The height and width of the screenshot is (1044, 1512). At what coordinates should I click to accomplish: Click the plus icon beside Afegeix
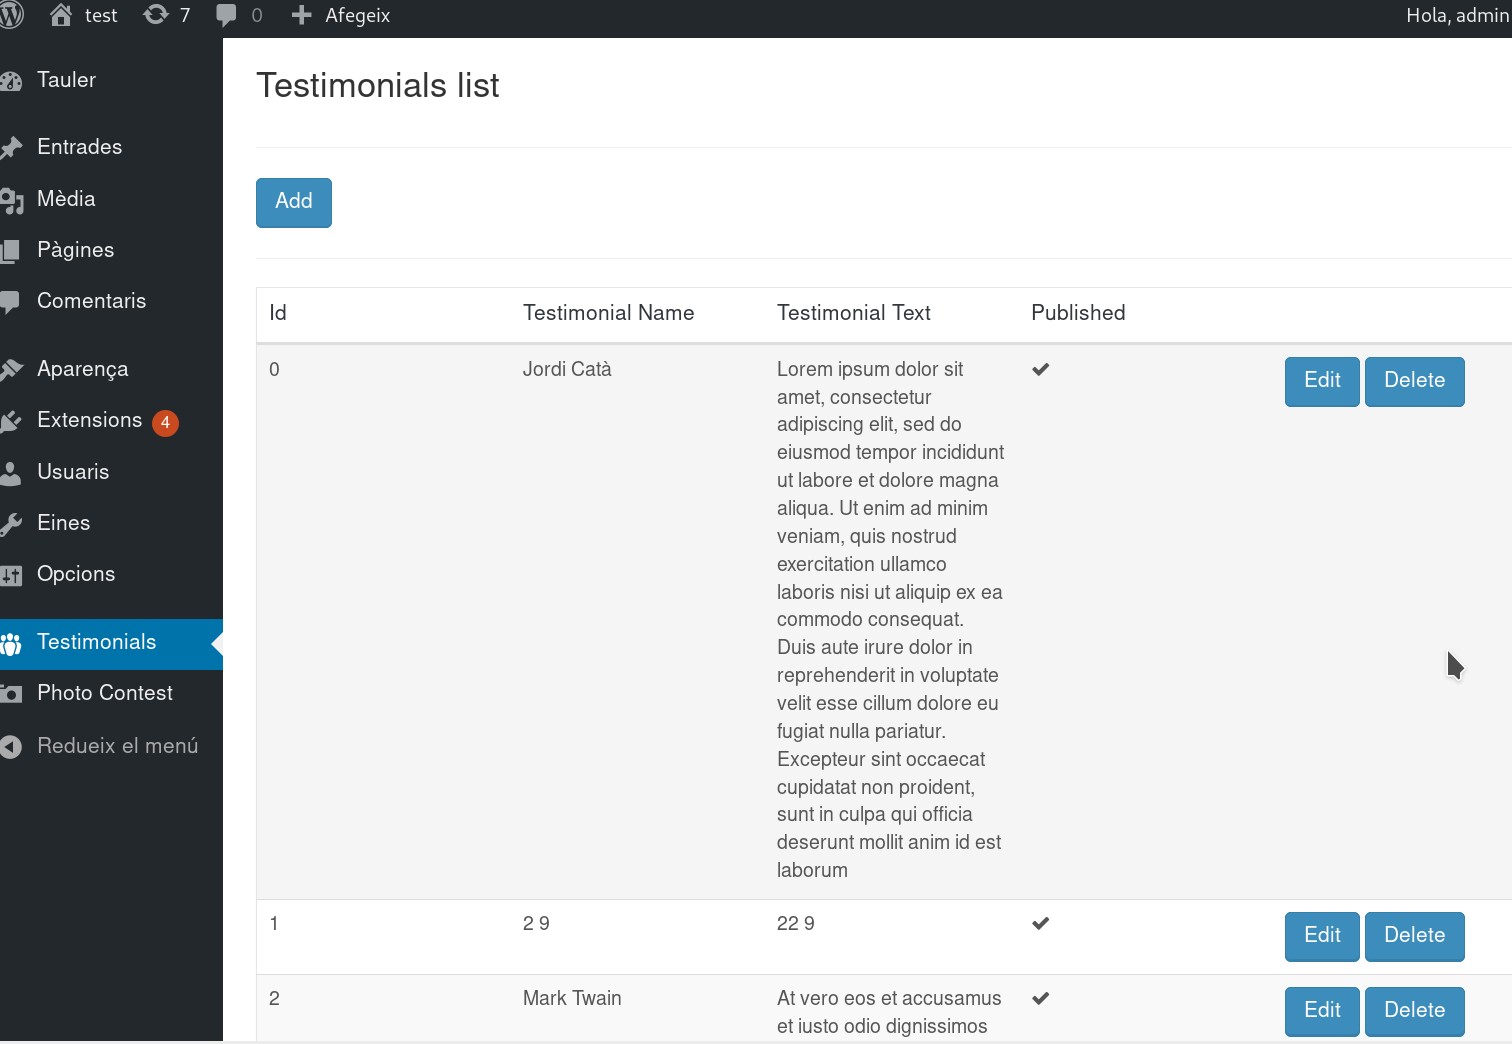(x=302, y=15)
